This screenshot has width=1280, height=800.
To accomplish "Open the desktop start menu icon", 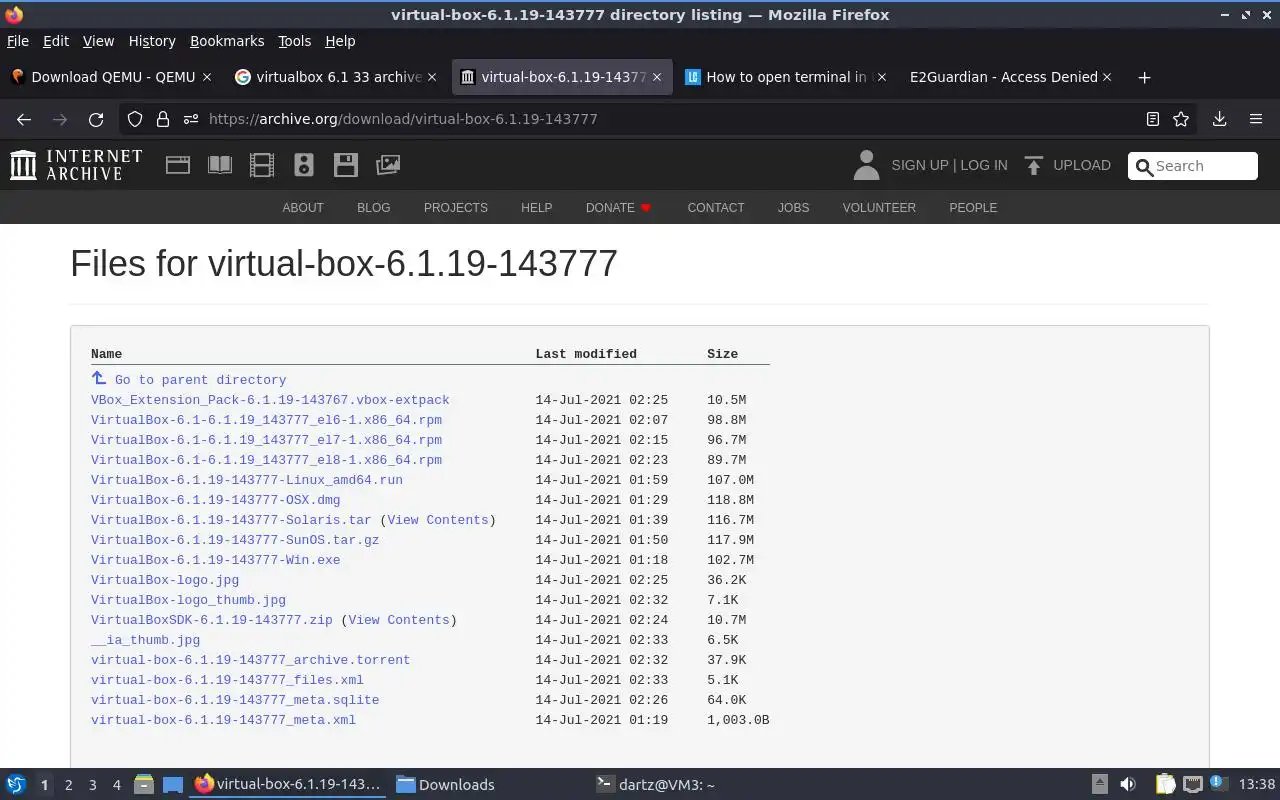I will point(16,785).
